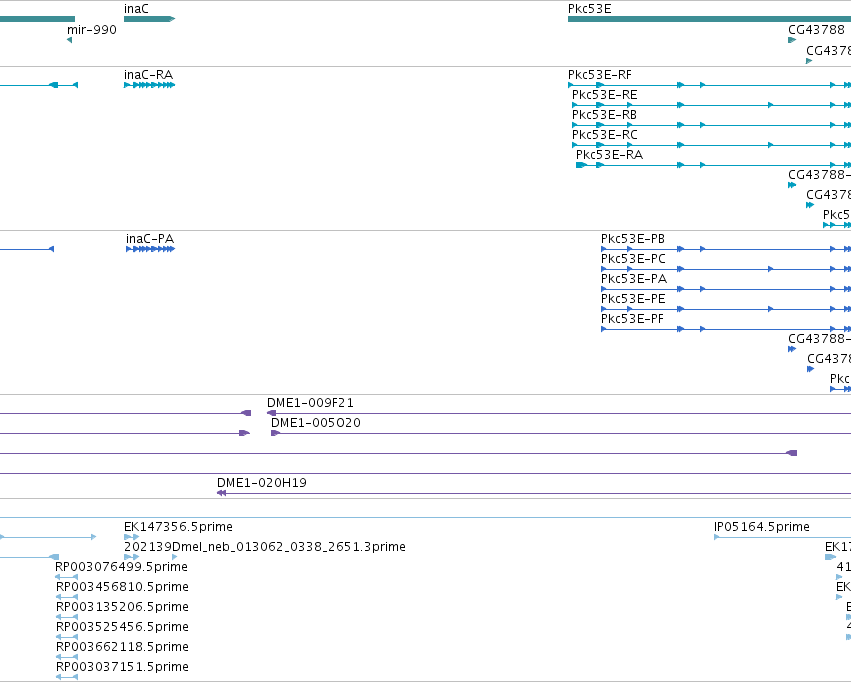Click the DME1-009F21 left-pointing end marker

tap(271, 413)
